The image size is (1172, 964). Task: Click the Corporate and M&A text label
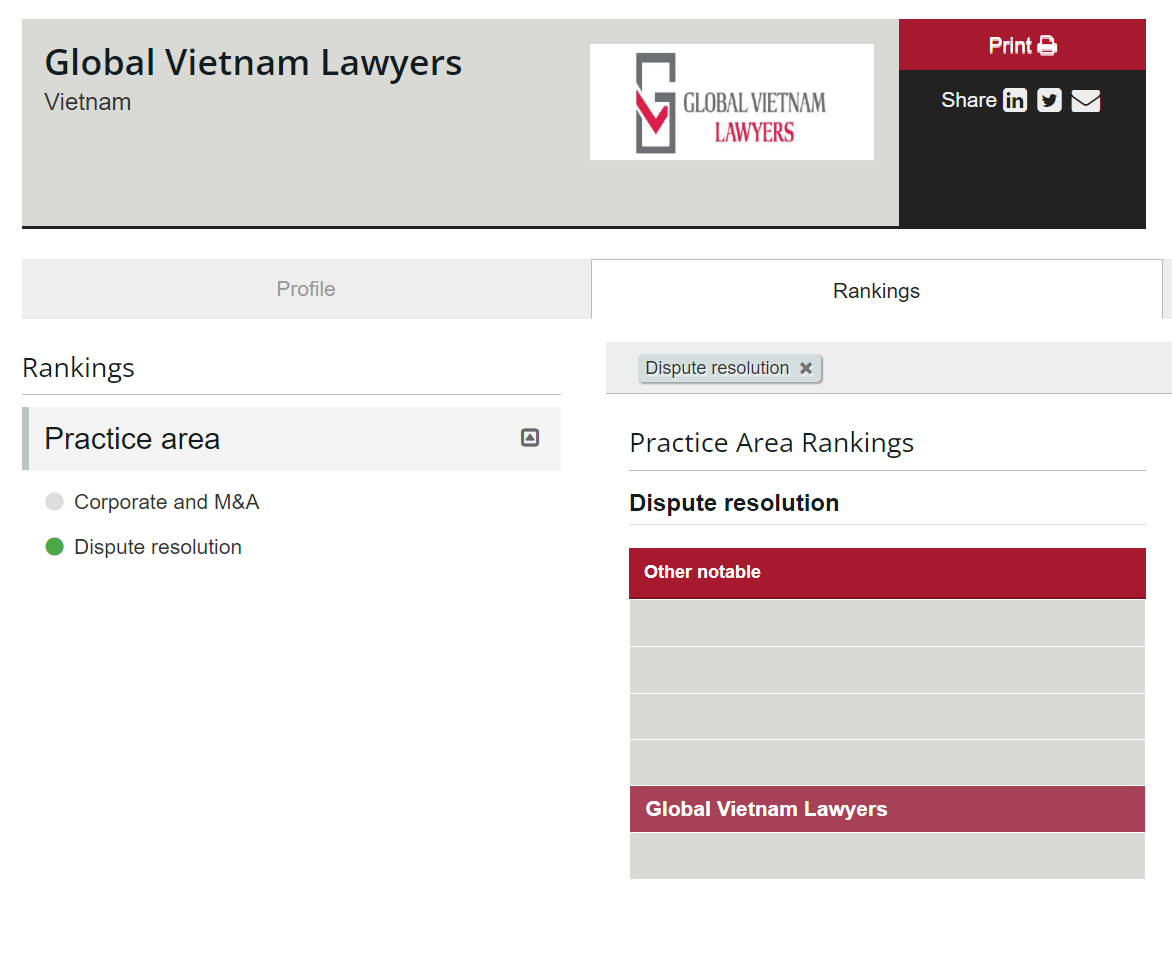tap(167, 502)
